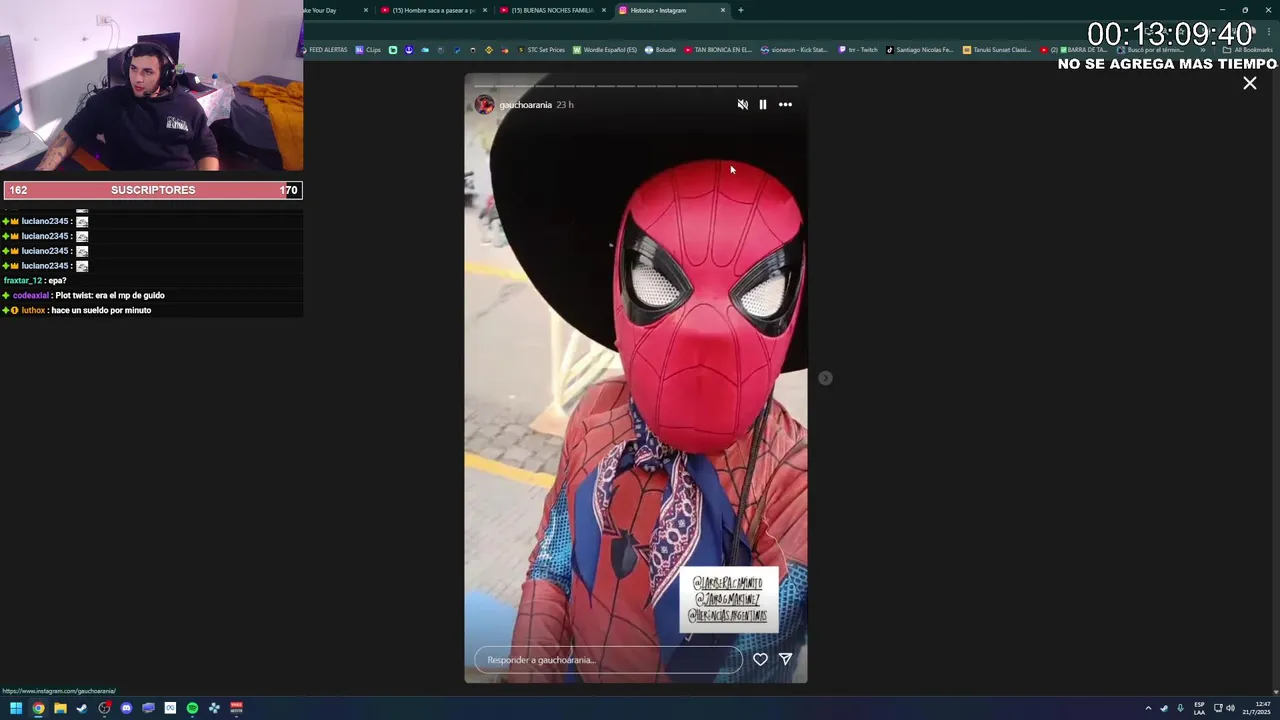Open a new browser tab

741,10
